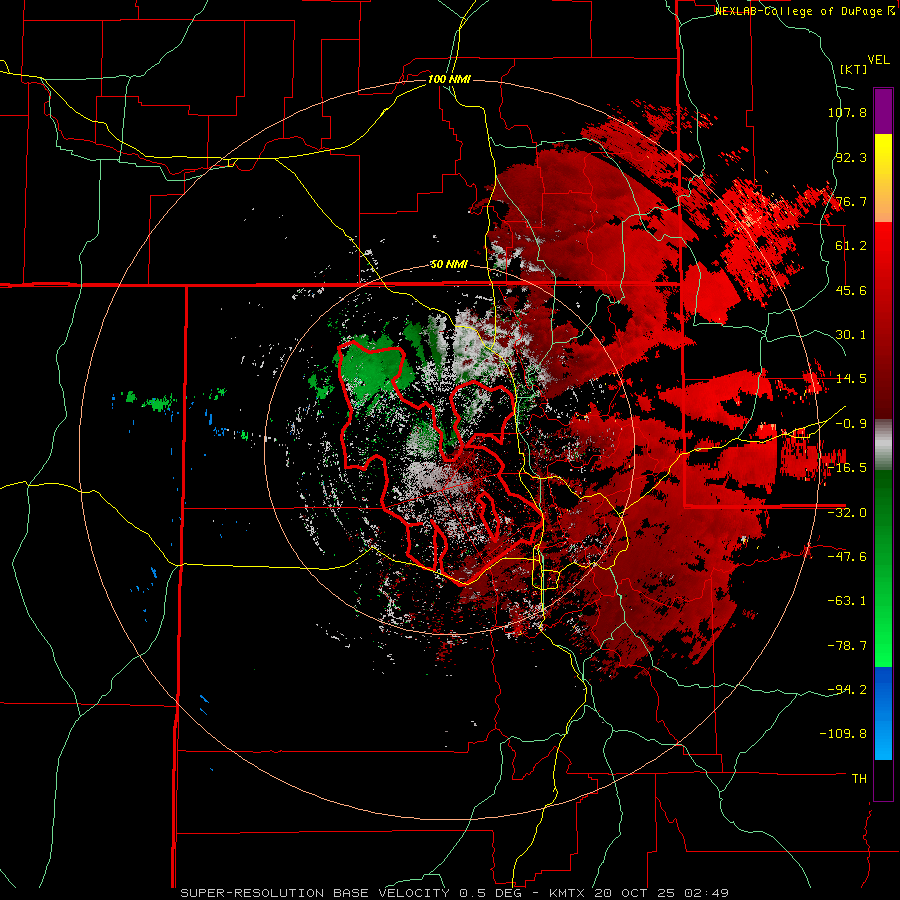Pick the black TH segment of the color bar
This screenshot has width=900, height=900.
click(883, 779)
